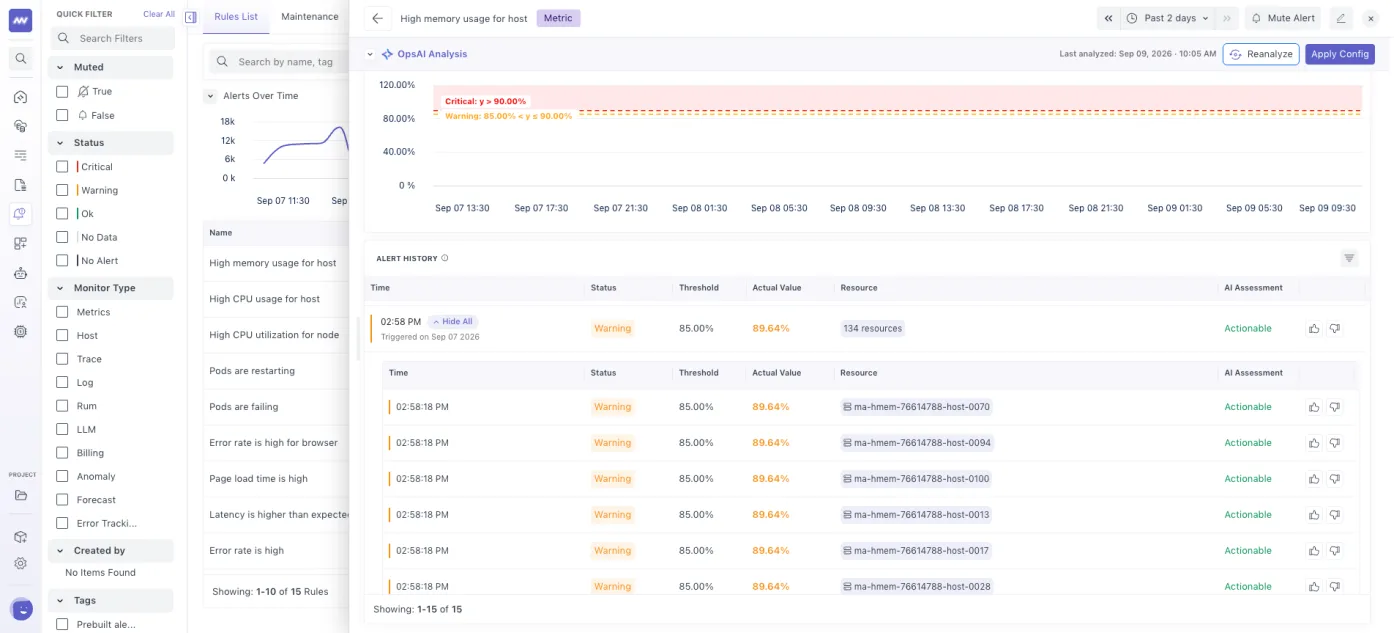Check the Critical status filter
Viewport: 1394px width, 633px height.
(x=62, y=167)
